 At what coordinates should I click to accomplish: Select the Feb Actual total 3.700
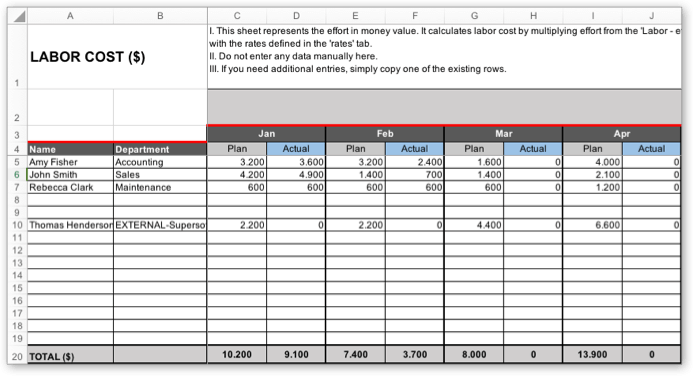[414, 354]
